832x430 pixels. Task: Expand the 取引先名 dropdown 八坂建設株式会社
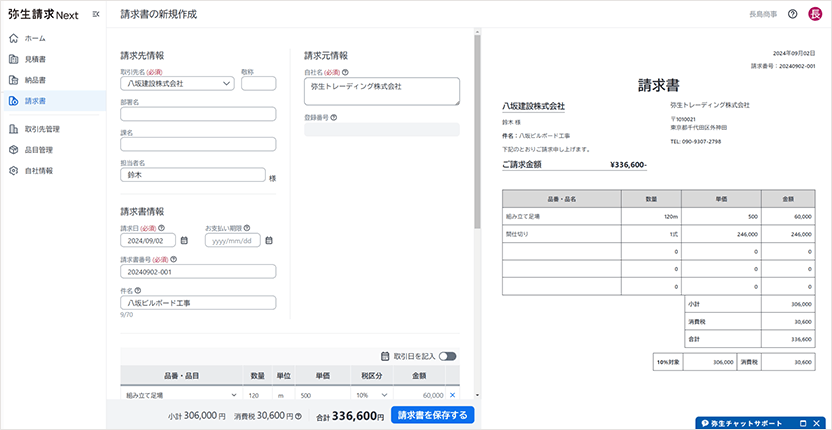177,83
